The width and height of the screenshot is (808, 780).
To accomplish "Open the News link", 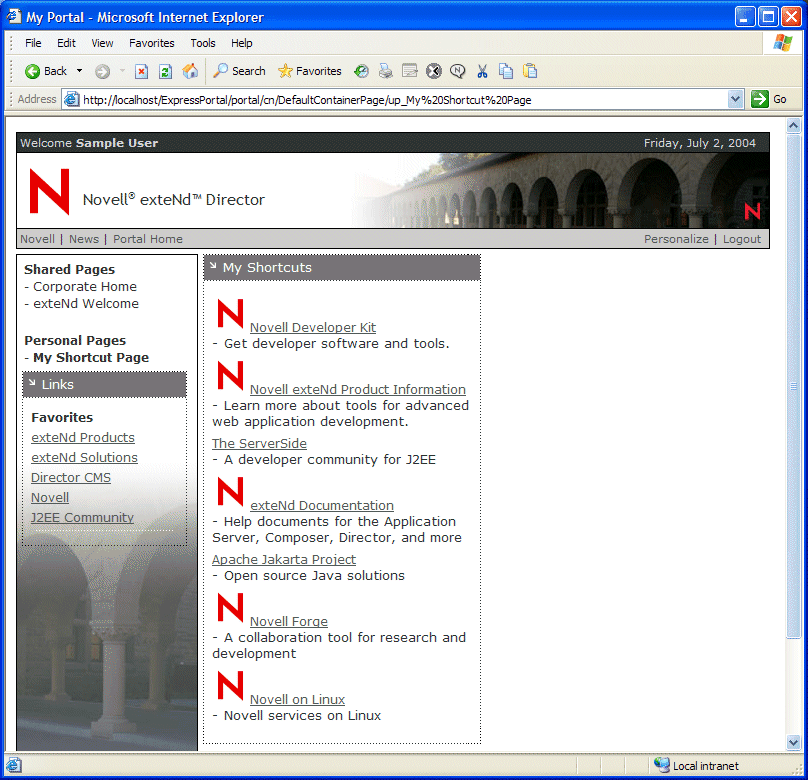I will click(x=83, y=239).
